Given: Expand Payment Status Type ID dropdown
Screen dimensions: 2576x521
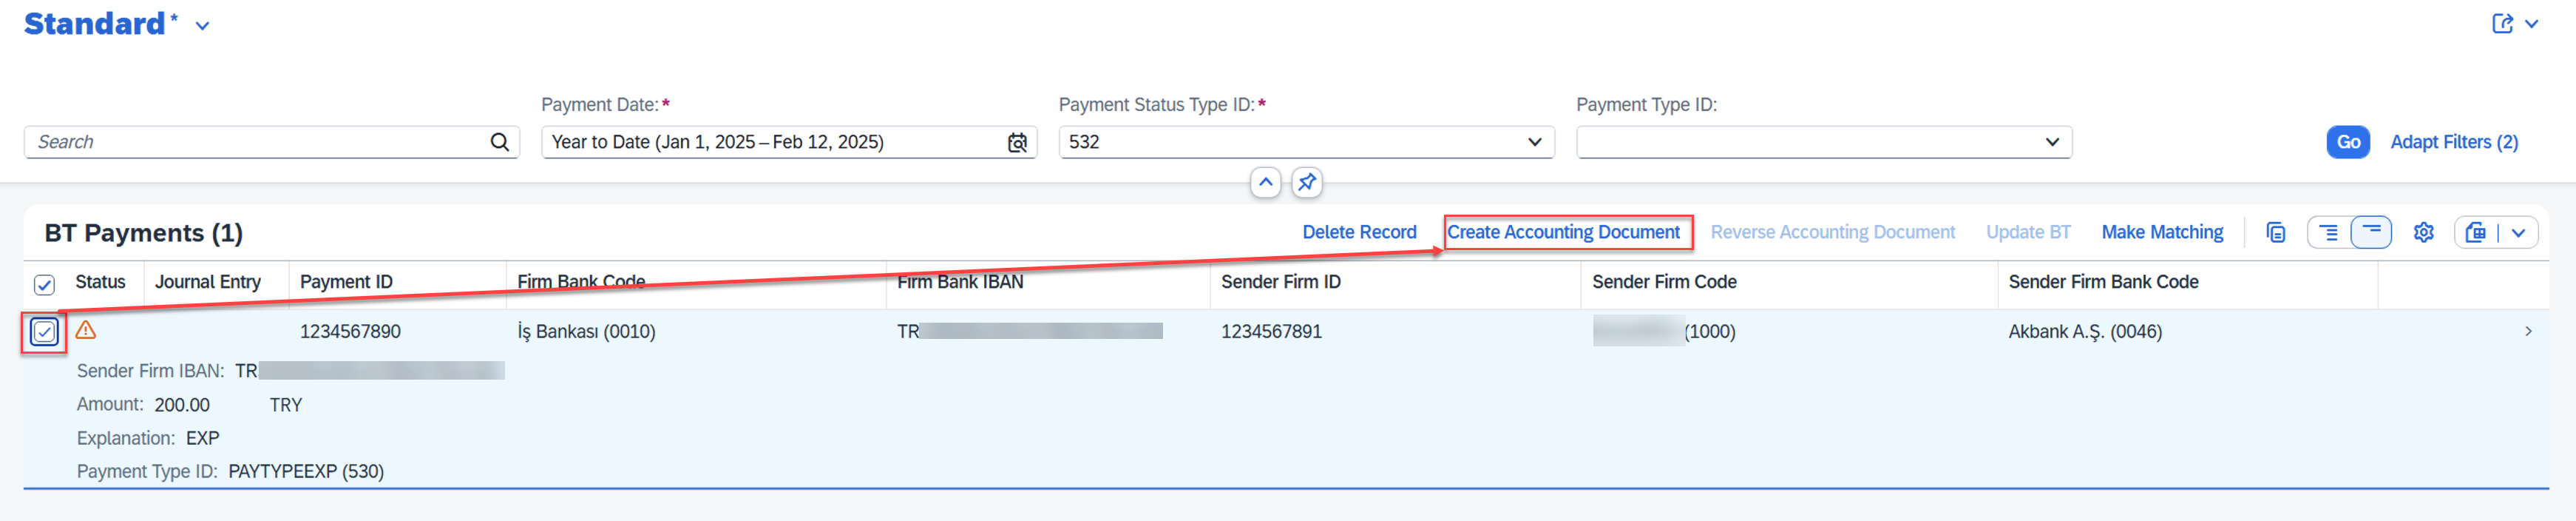Looking at the screenshot, I should click(1534, 142).
